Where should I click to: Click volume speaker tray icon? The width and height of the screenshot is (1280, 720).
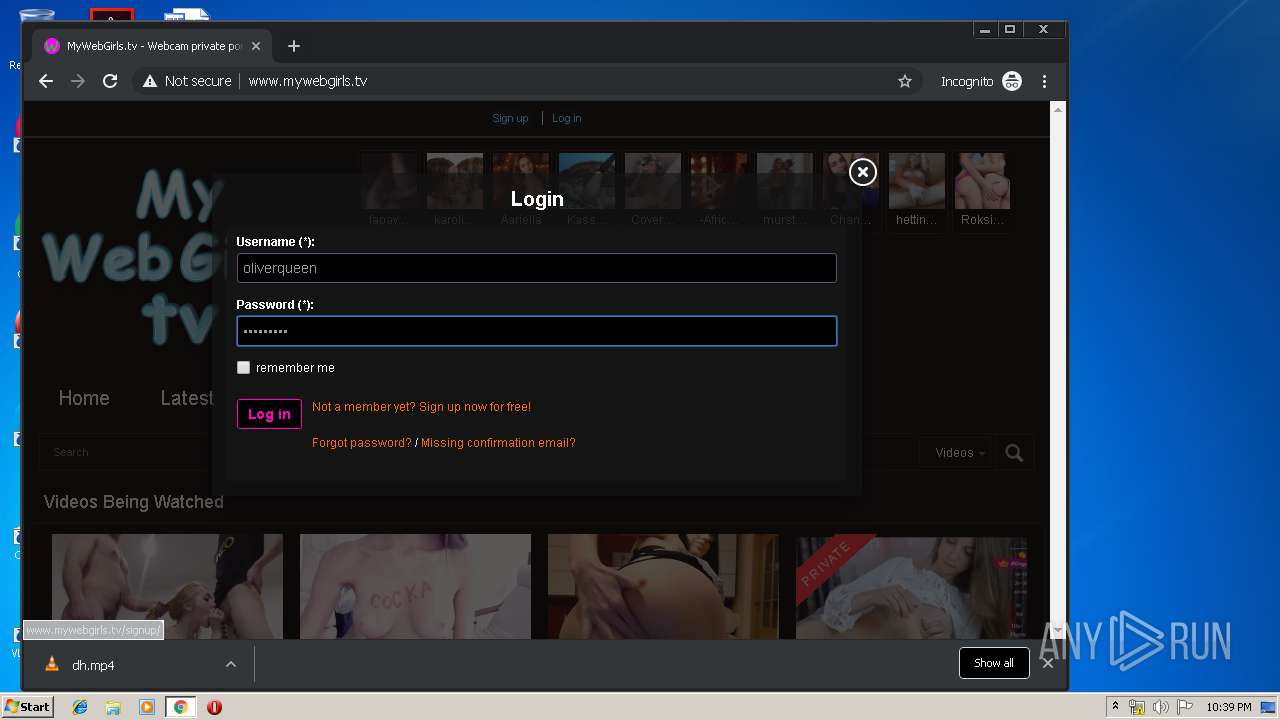point(1161,707)
